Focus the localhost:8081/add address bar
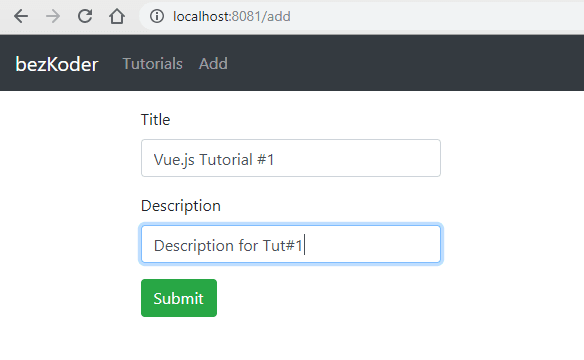Image resolution: width=584 pixels, height=360 pixels. click(x=361, y=16)
